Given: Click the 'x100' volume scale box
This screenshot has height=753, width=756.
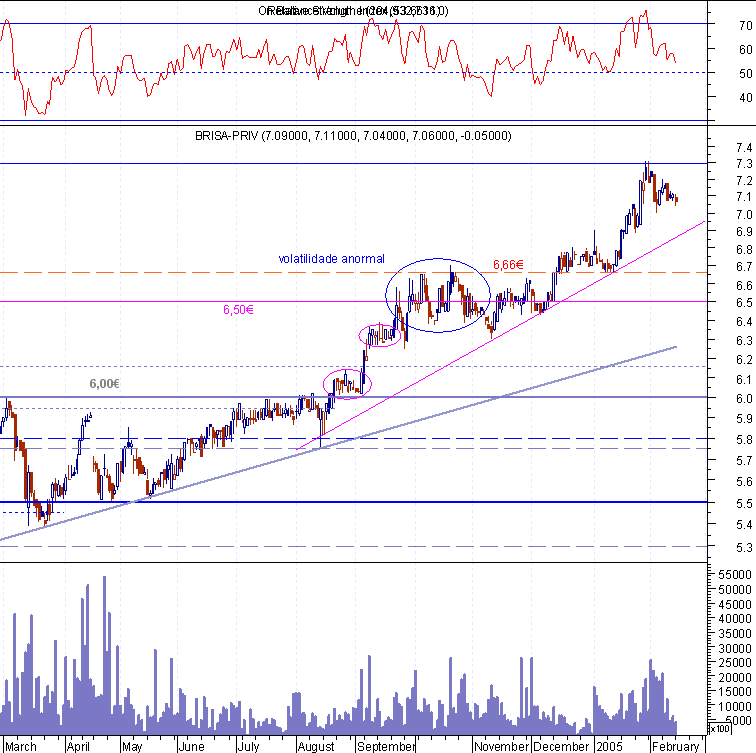Looking at the screenshot, I should [719, 728].
